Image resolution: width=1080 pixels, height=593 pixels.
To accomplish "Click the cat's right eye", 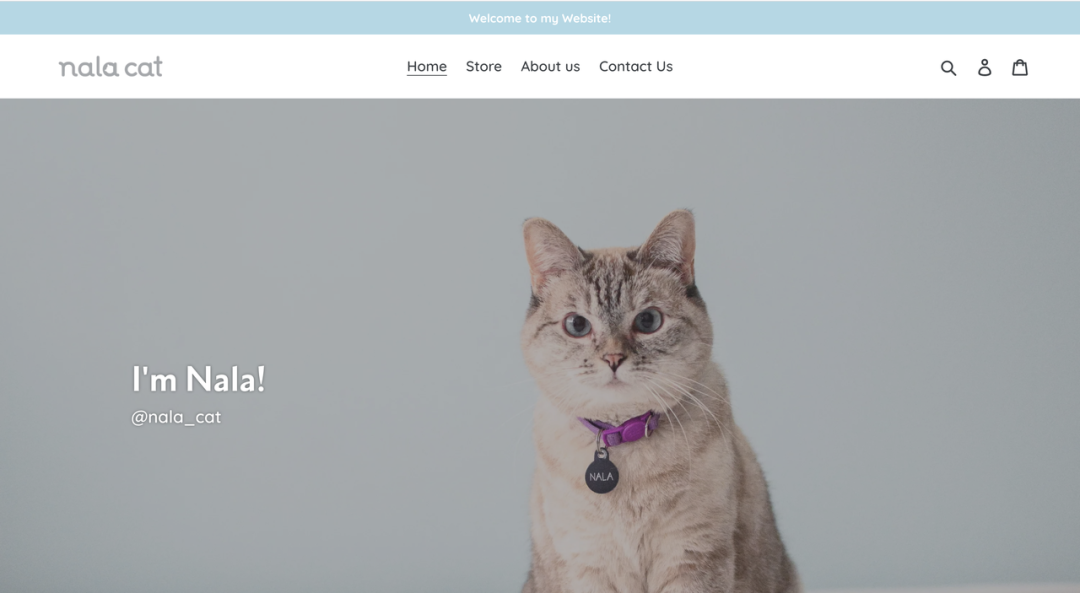I will [647, 320].
